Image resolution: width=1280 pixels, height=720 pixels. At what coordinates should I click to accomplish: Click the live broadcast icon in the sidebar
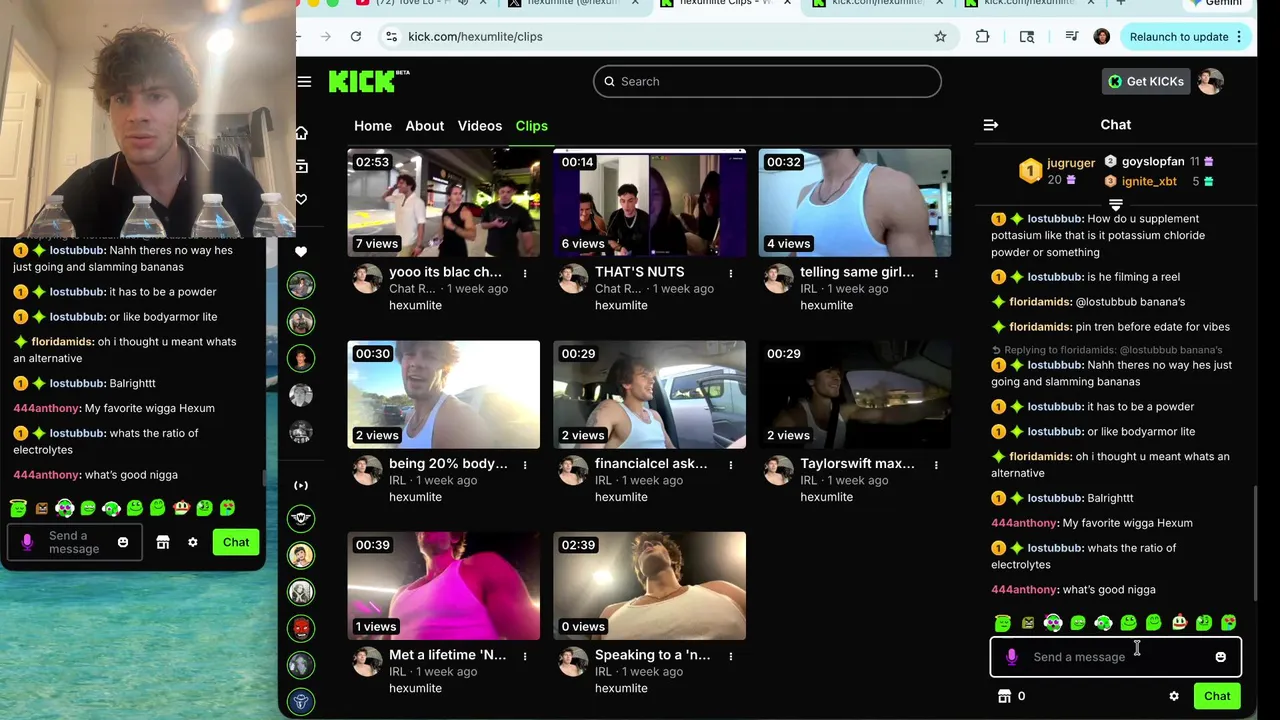(x=301, y=485)
